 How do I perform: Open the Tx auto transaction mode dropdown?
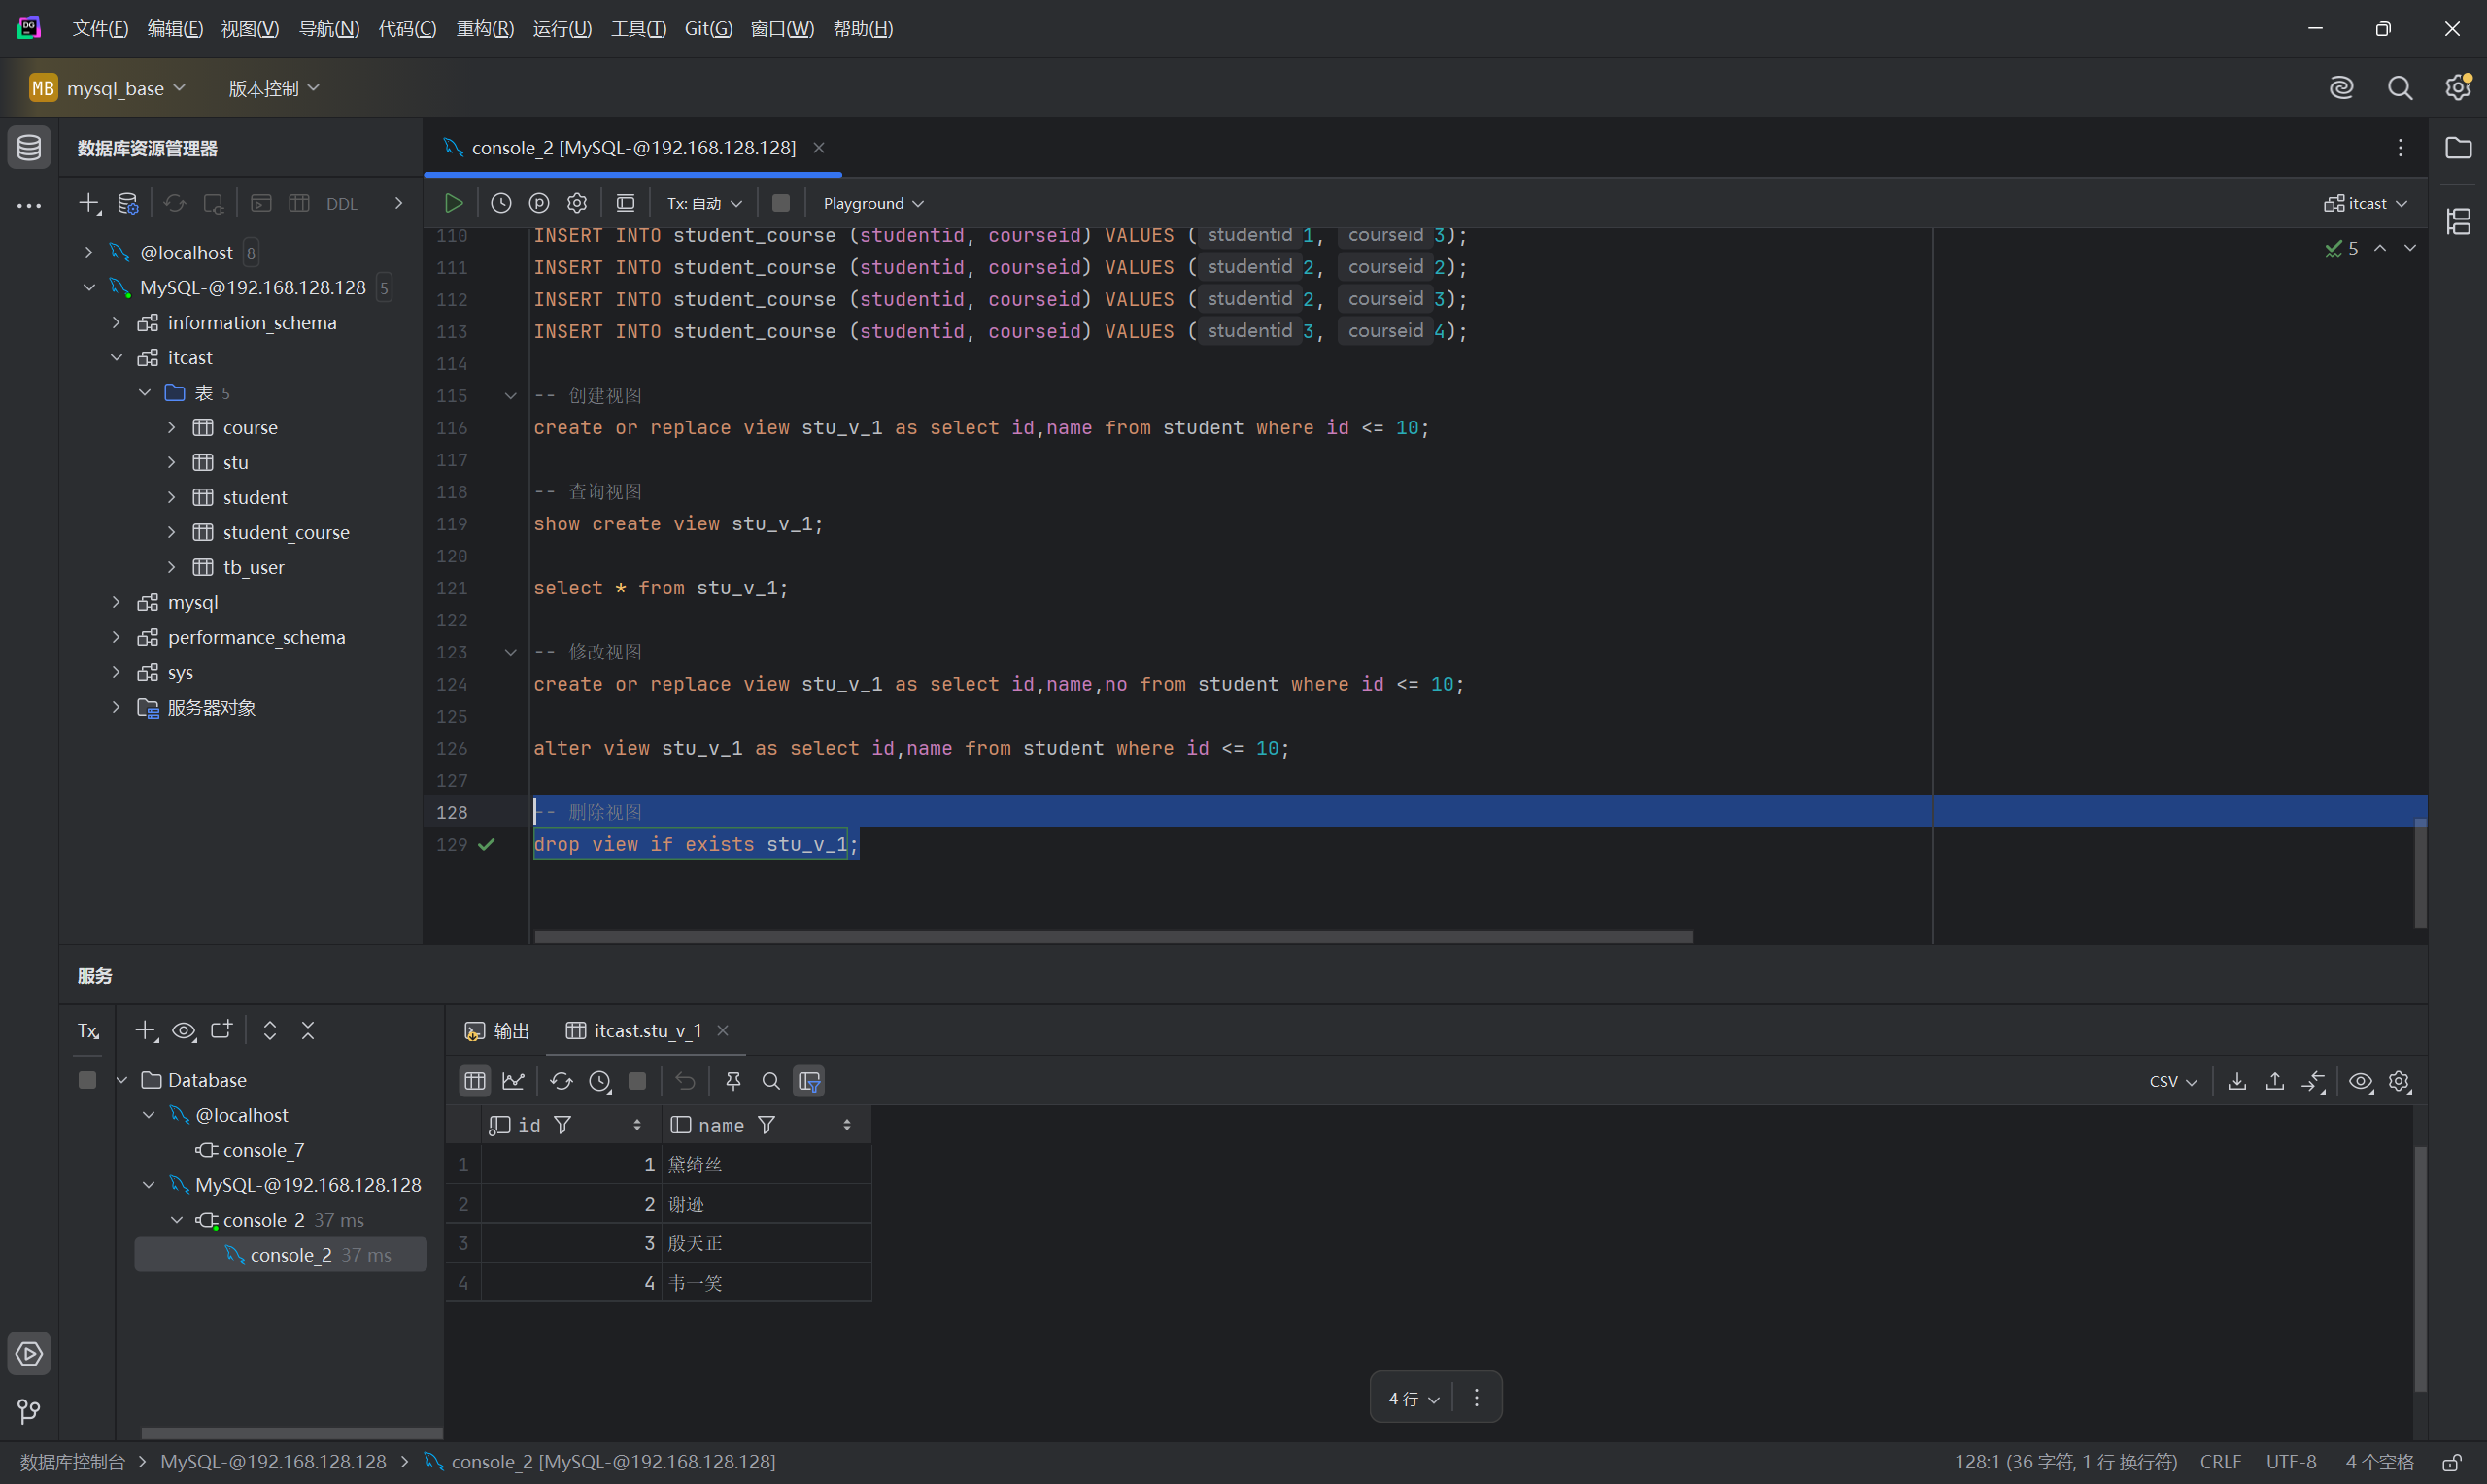704,203
